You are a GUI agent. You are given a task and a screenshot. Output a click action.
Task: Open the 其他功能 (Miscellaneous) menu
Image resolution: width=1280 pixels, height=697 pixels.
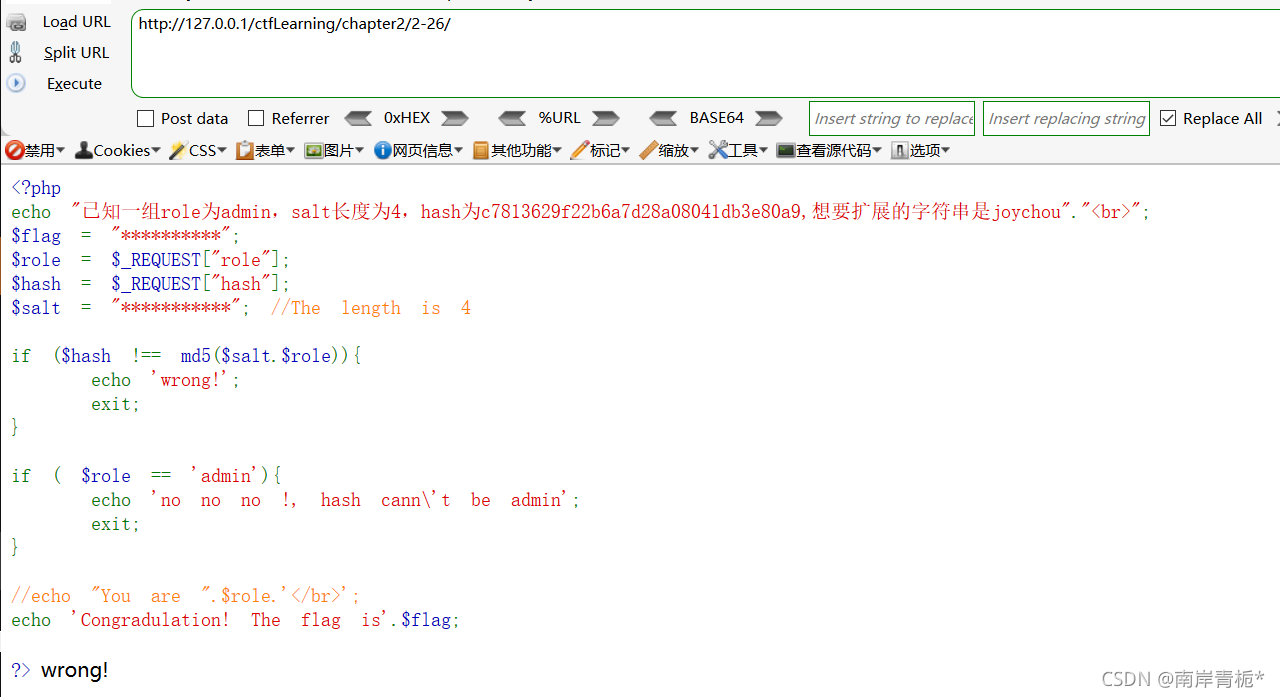tap(517, 150)
